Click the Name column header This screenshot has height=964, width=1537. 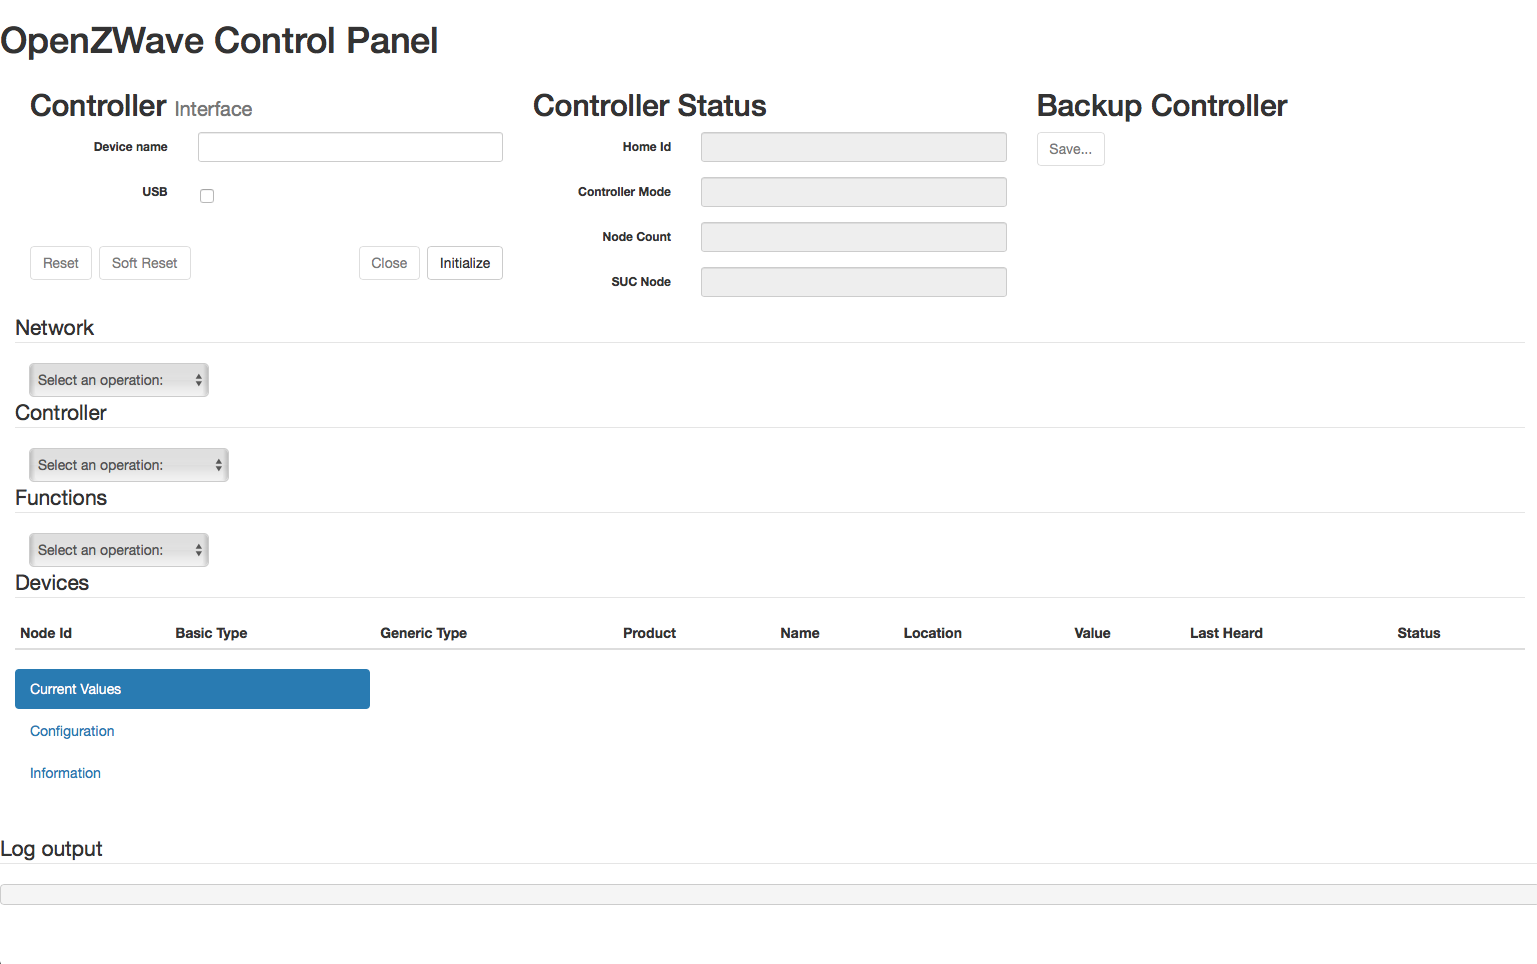[800, 633]
